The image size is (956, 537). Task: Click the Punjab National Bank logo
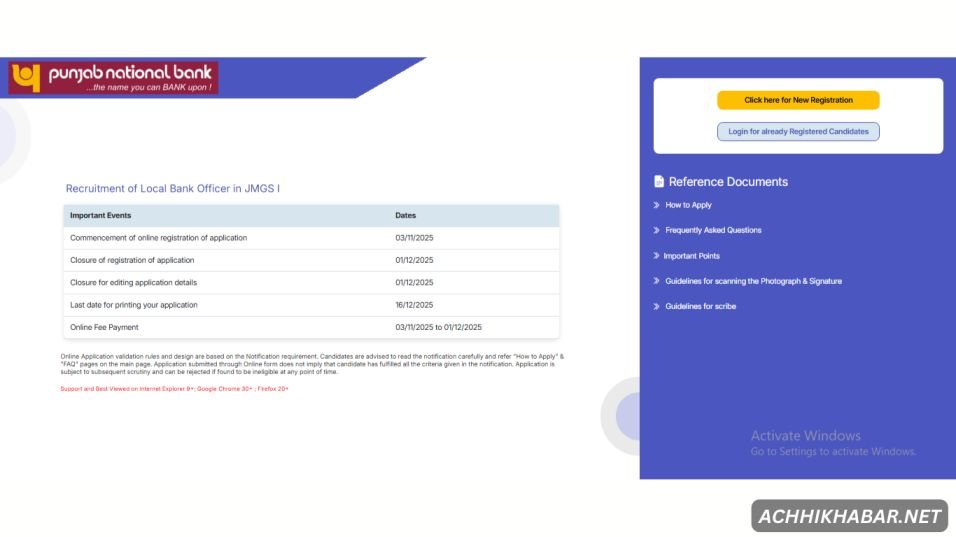(x=113, y=78)
